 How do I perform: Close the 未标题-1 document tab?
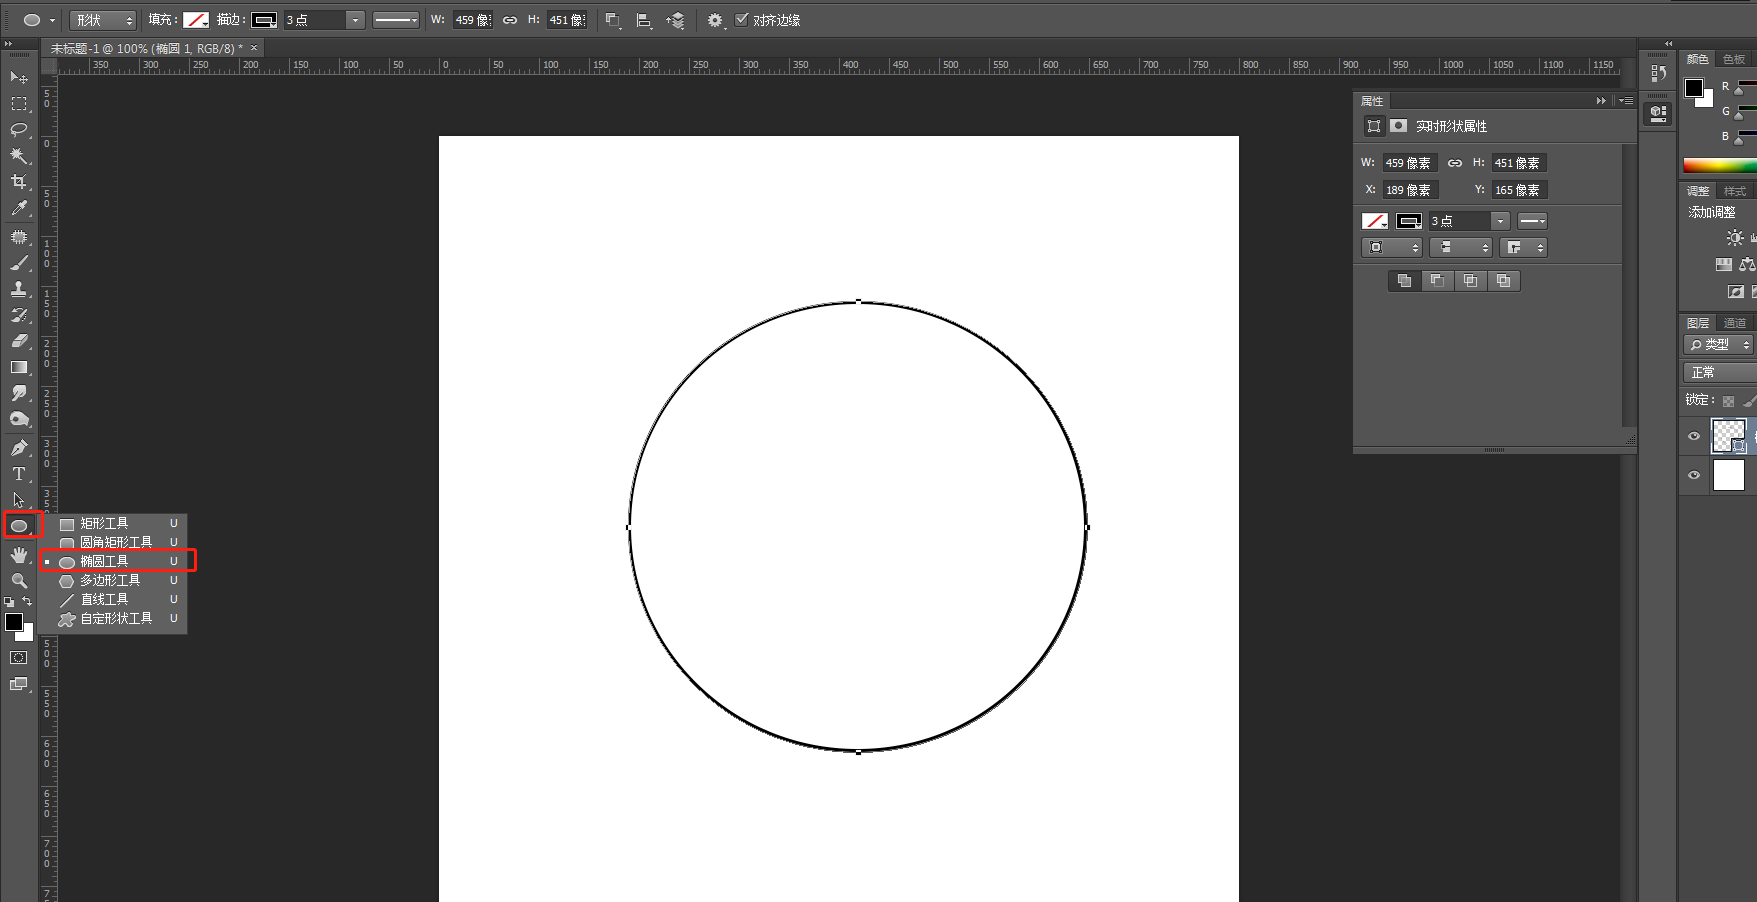(254, 48)
